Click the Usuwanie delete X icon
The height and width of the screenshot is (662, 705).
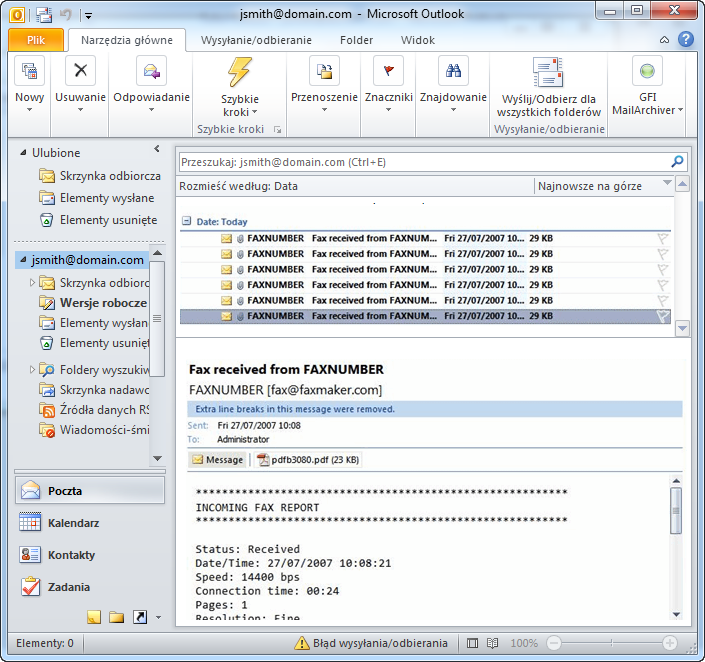click(80, 71)
